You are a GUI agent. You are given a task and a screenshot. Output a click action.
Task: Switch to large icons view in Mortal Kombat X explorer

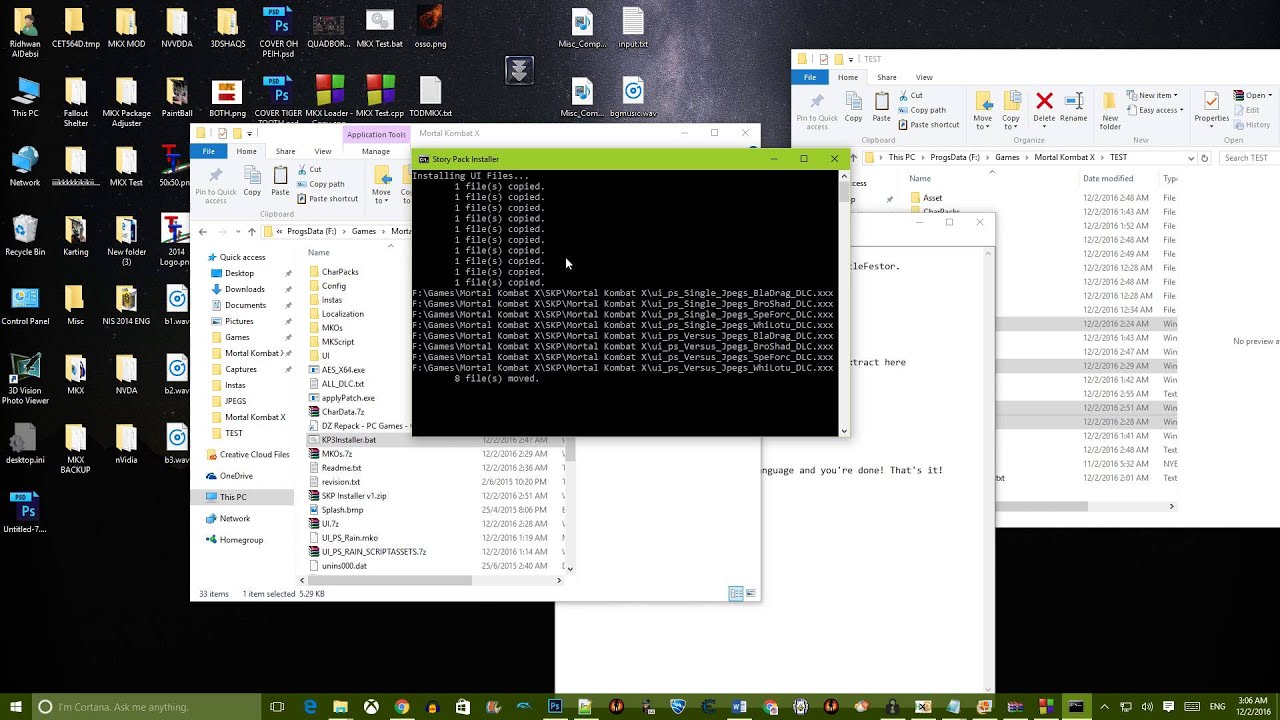pos(750,594)
